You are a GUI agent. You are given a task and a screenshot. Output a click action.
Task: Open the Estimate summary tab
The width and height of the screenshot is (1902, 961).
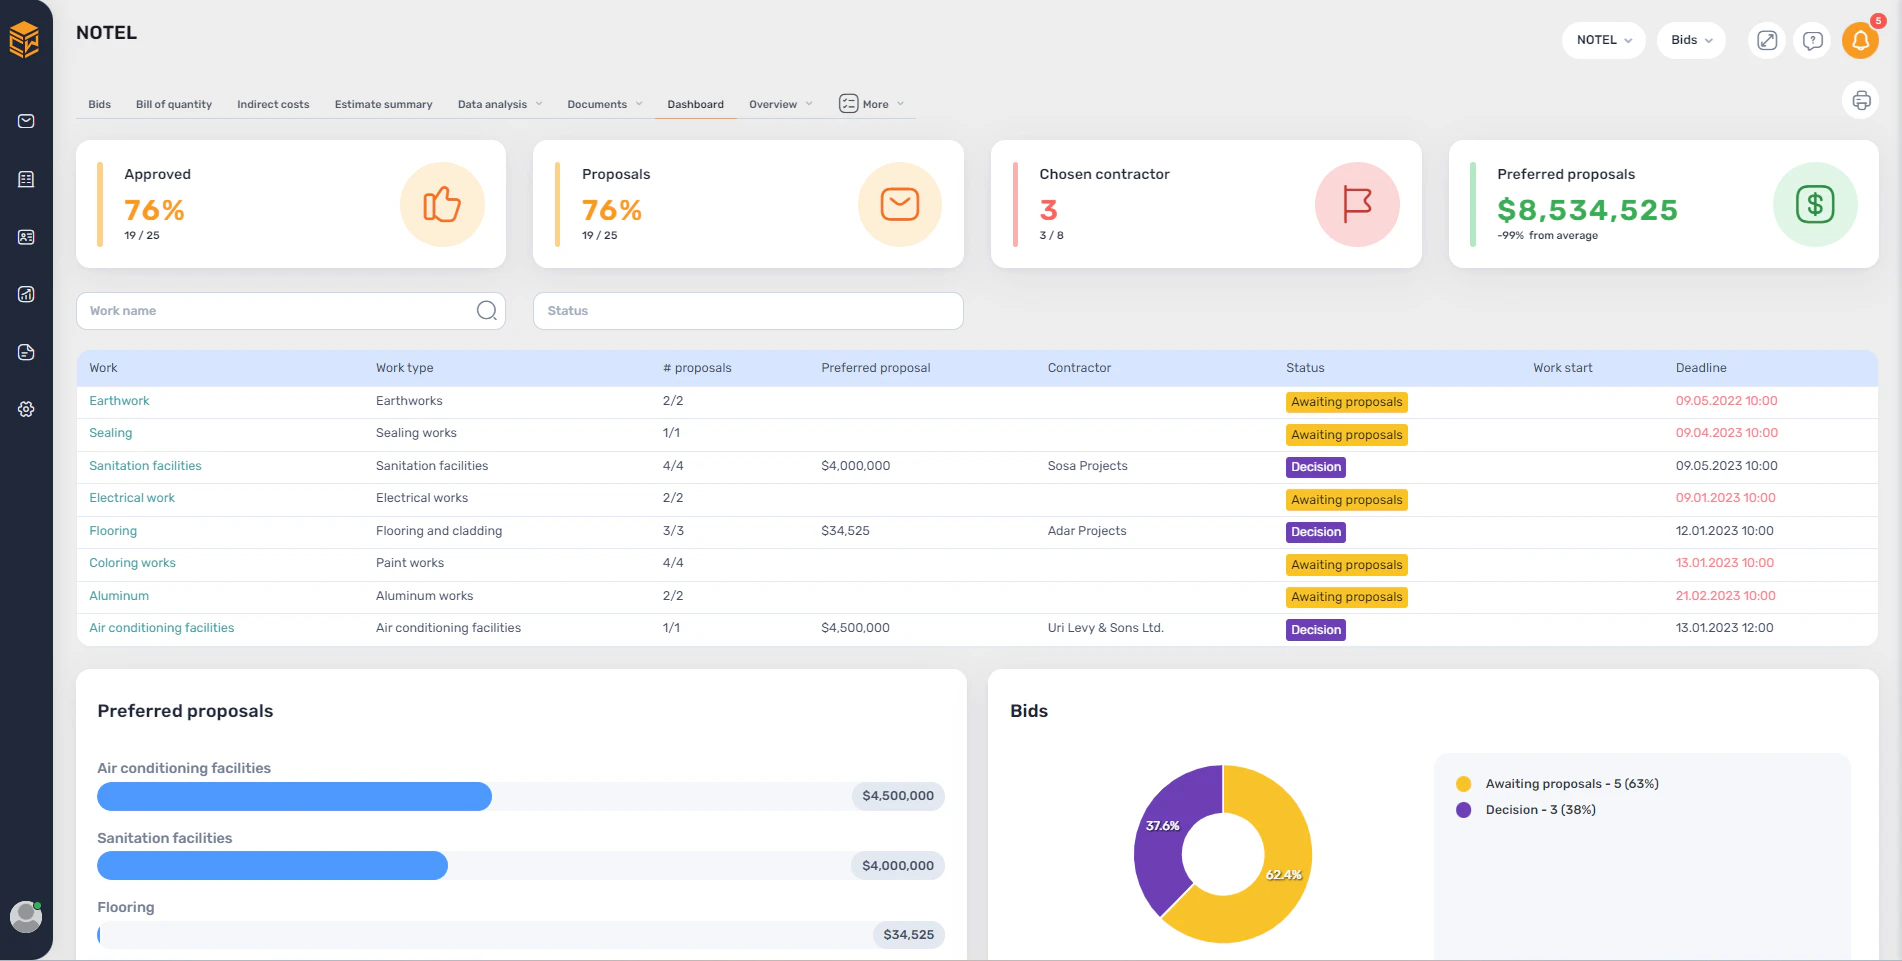pyautogui.click(x=383, y=103)
